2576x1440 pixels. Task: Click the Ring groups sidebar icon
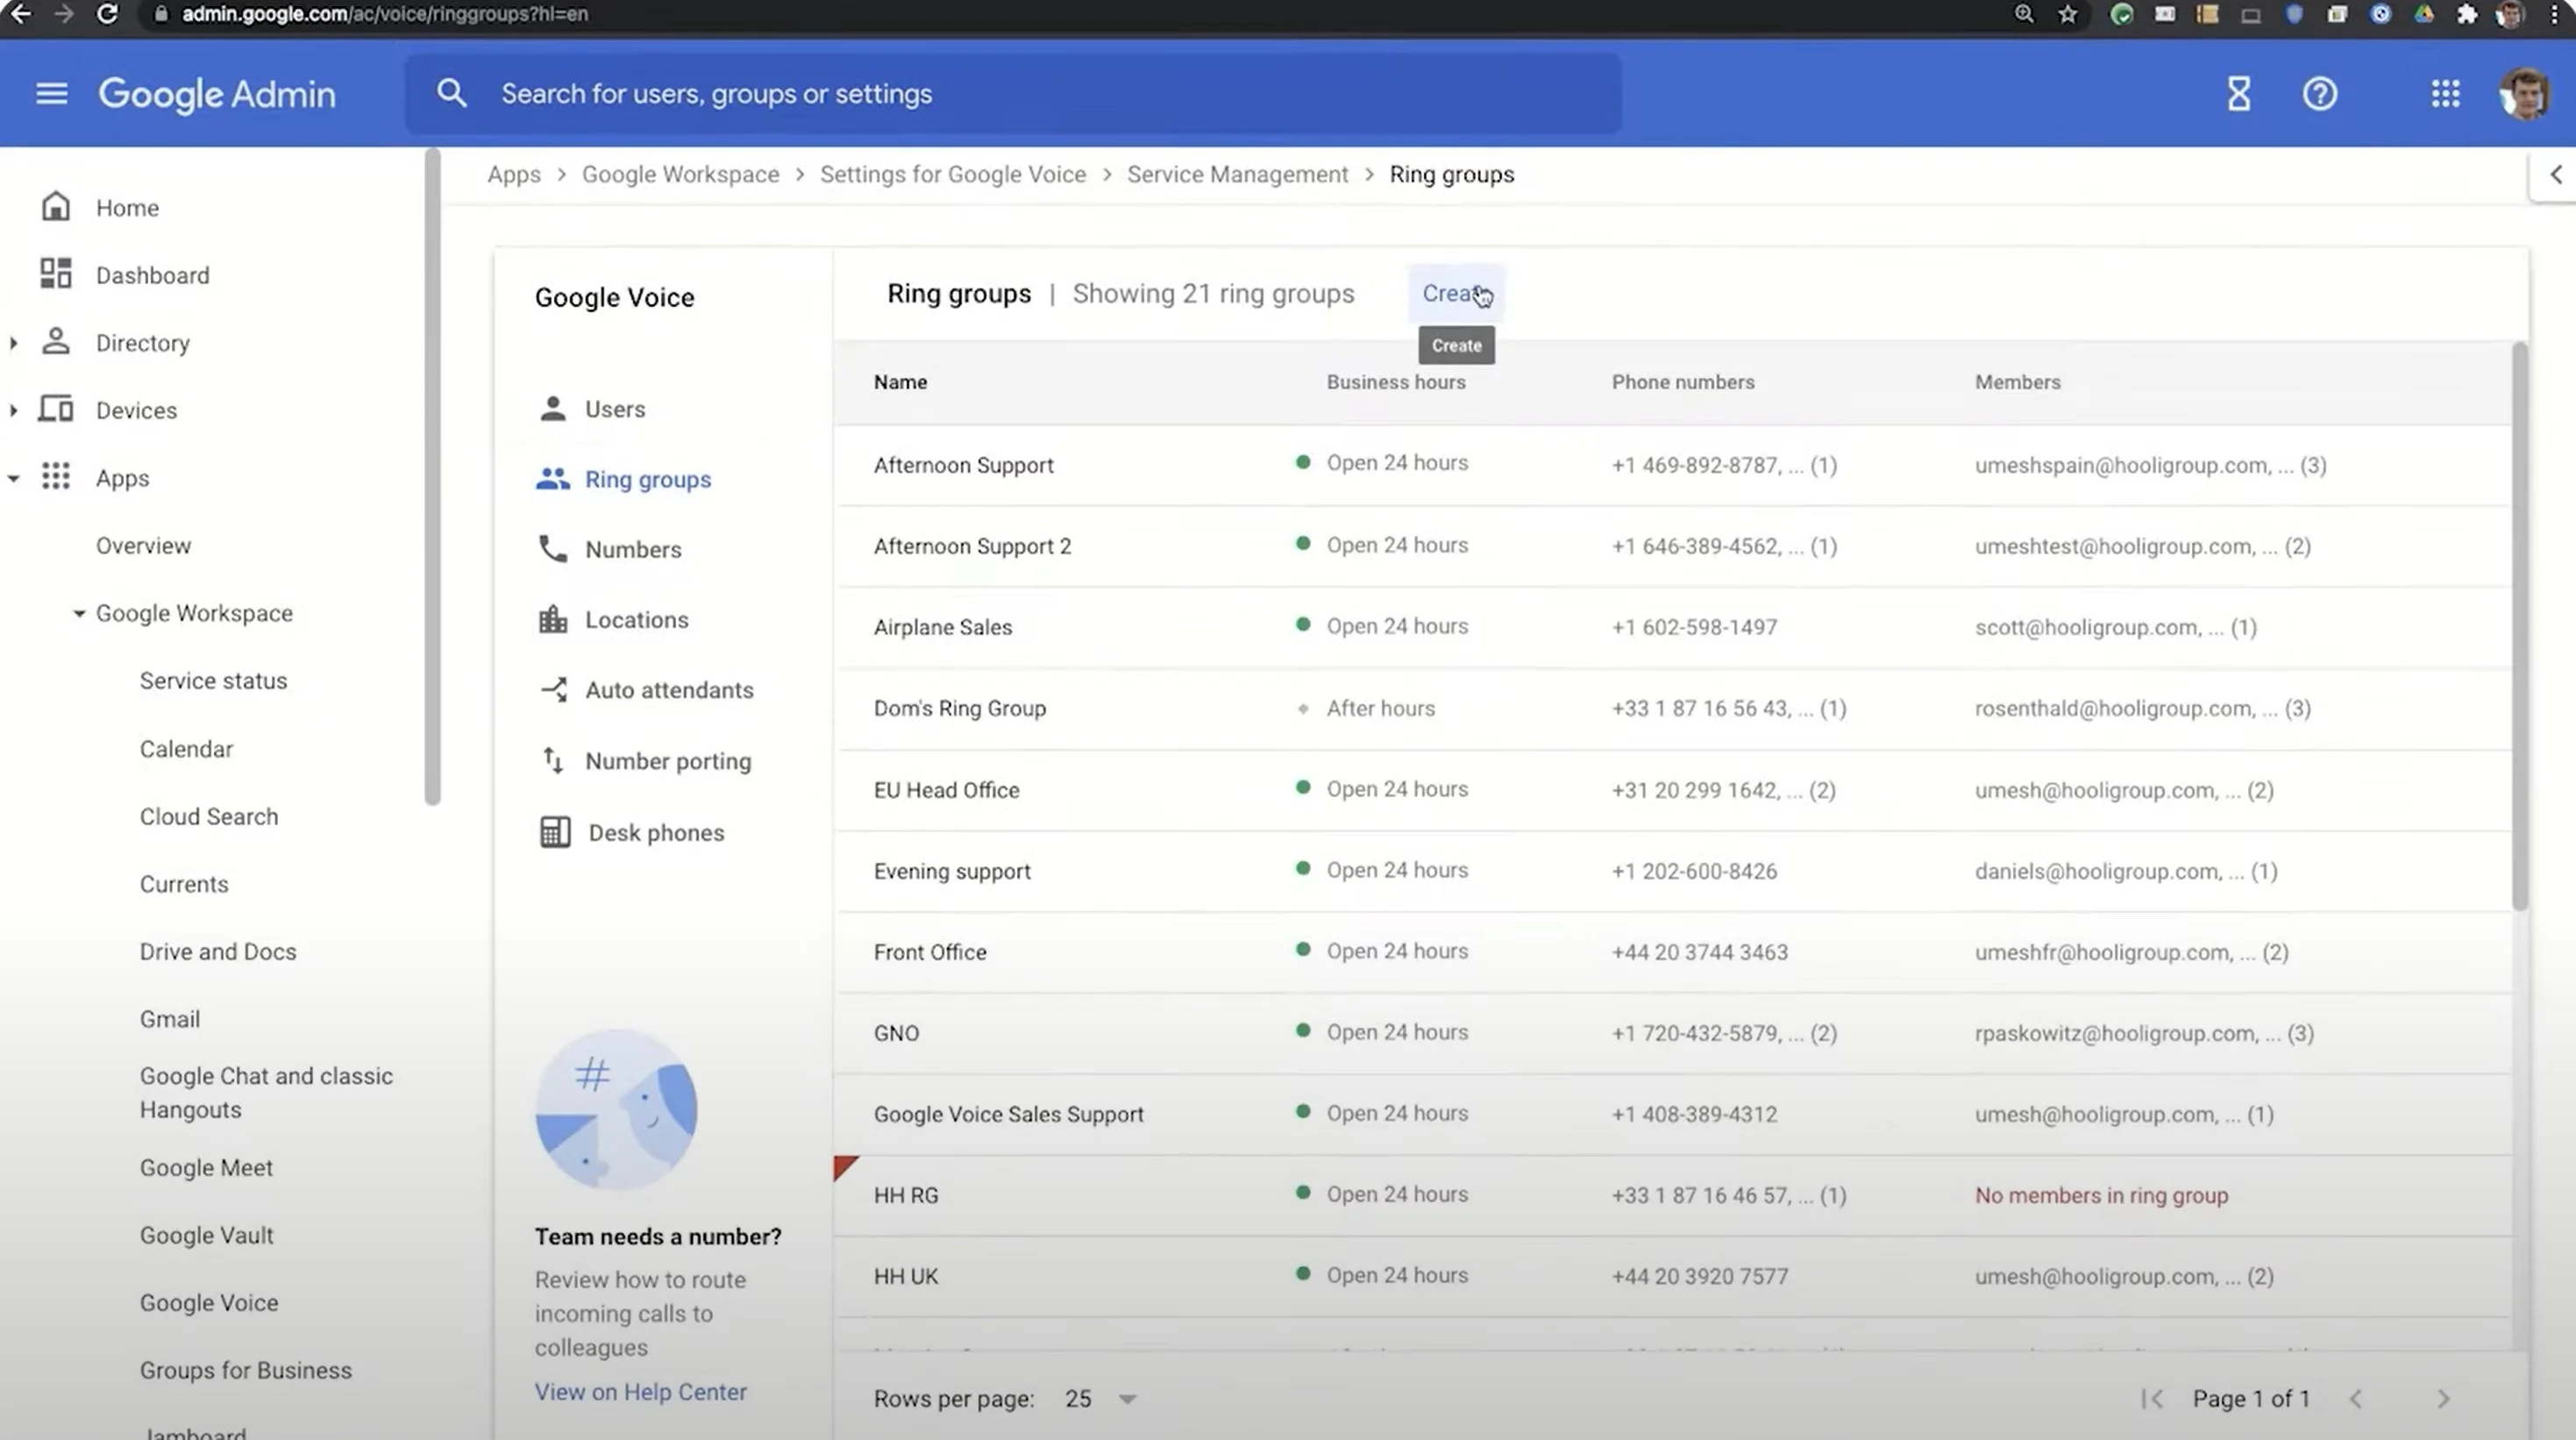[x=552, y=478]
